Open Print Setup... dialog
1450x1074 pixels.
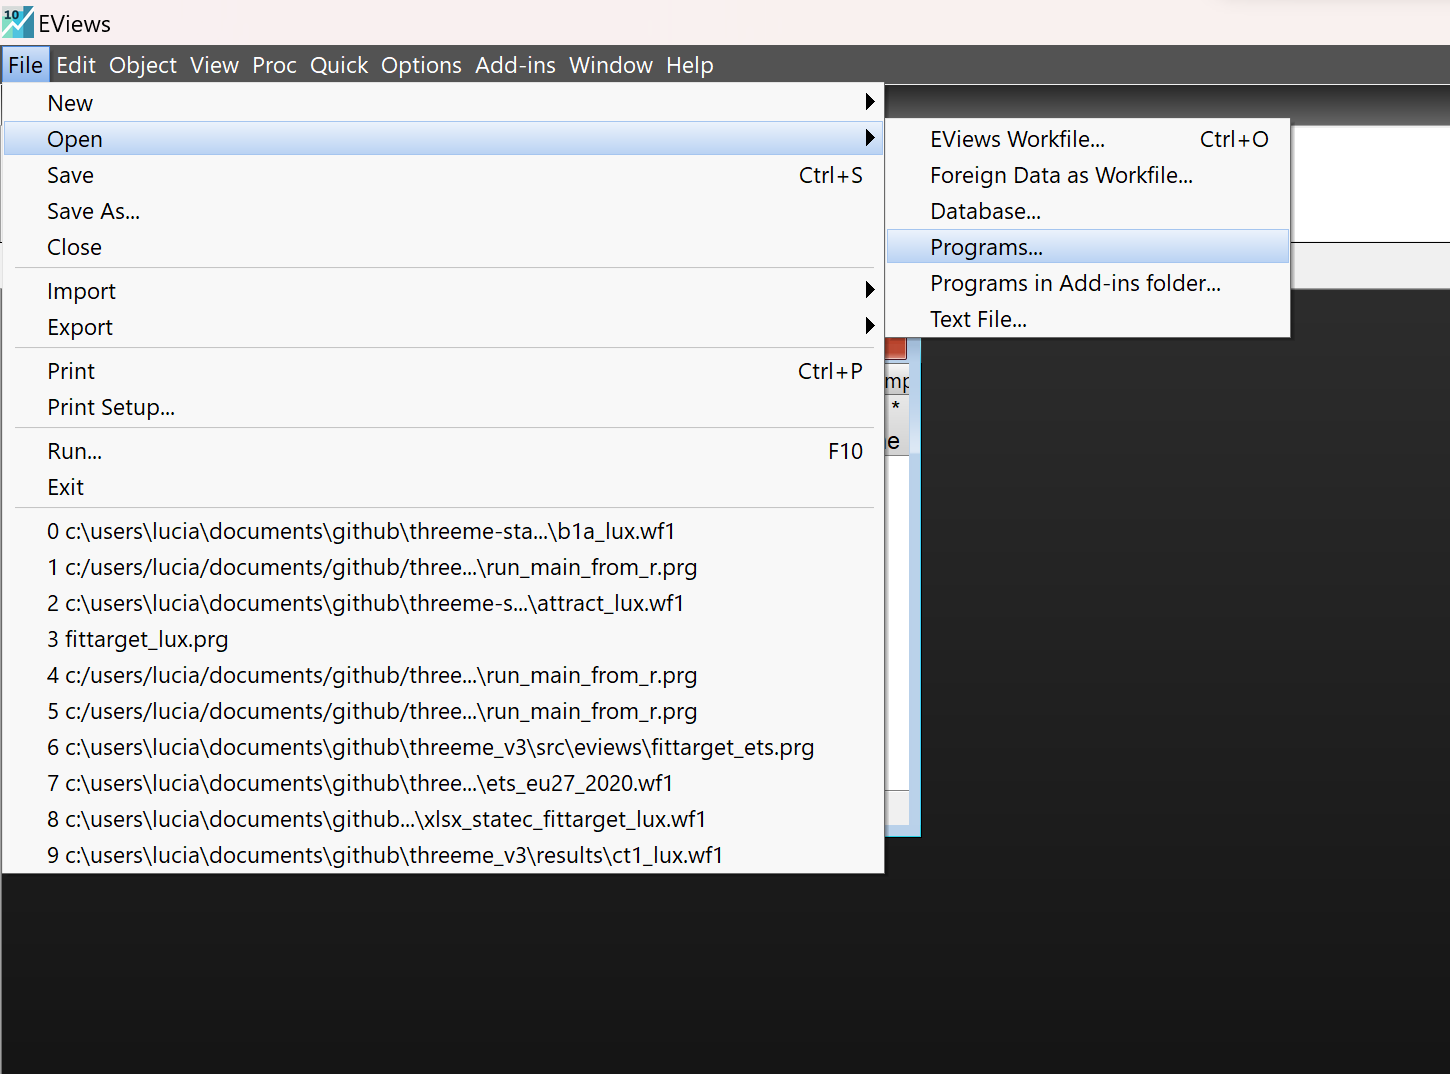coord(443,407)
